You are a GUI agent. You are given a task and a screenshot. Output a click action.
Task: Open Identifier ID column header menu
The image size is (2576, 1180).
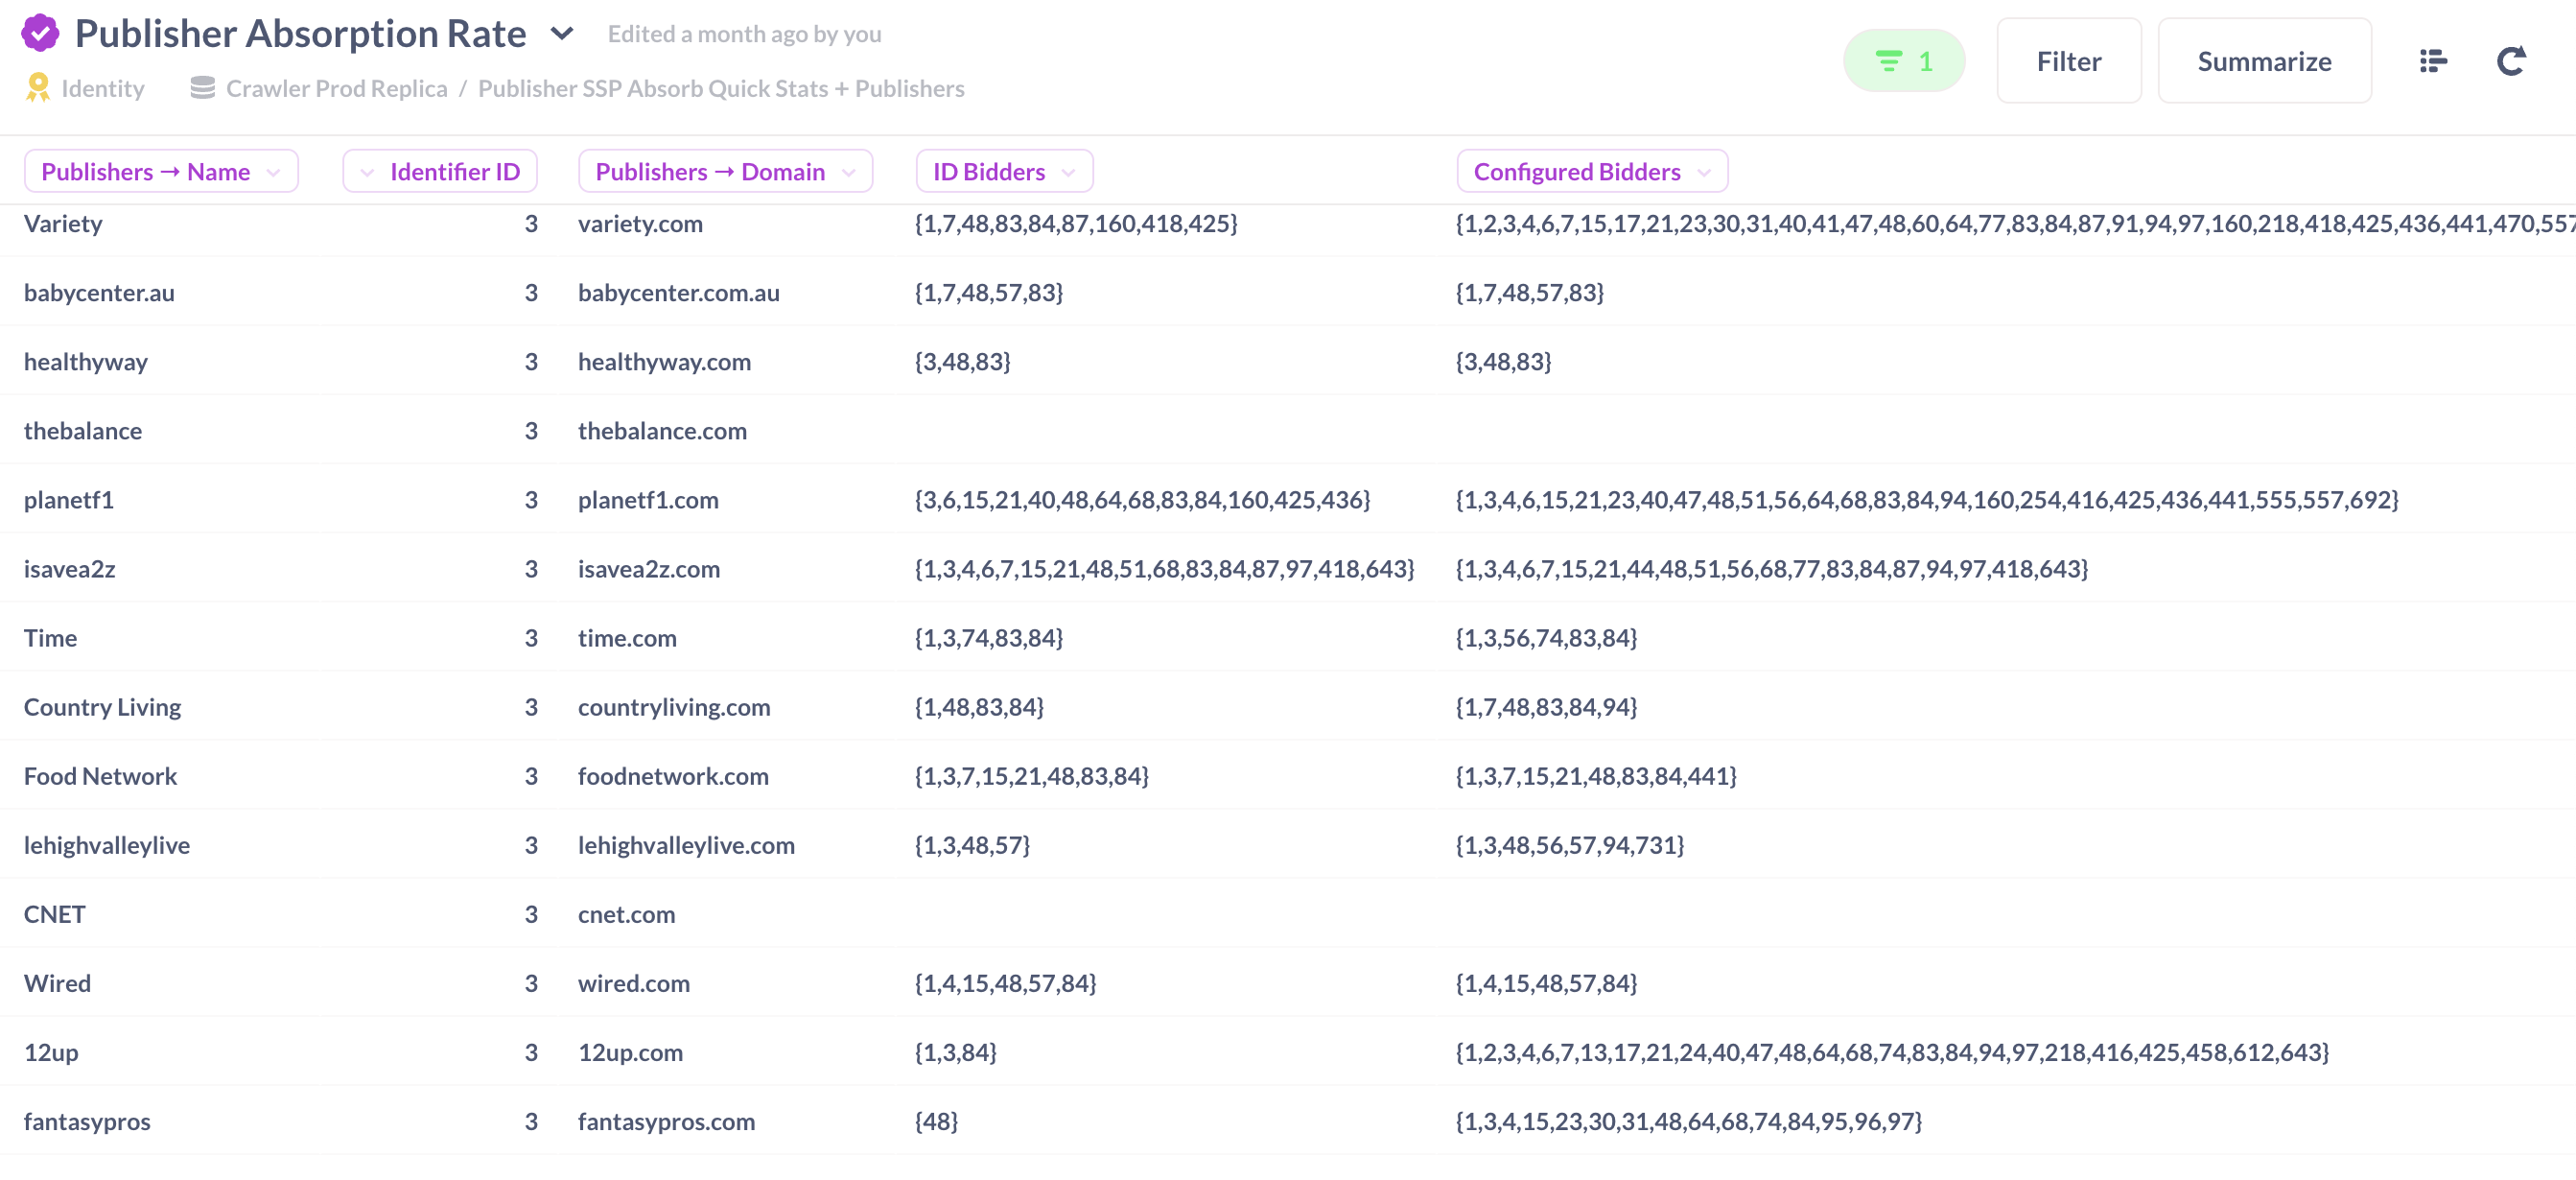440,172
